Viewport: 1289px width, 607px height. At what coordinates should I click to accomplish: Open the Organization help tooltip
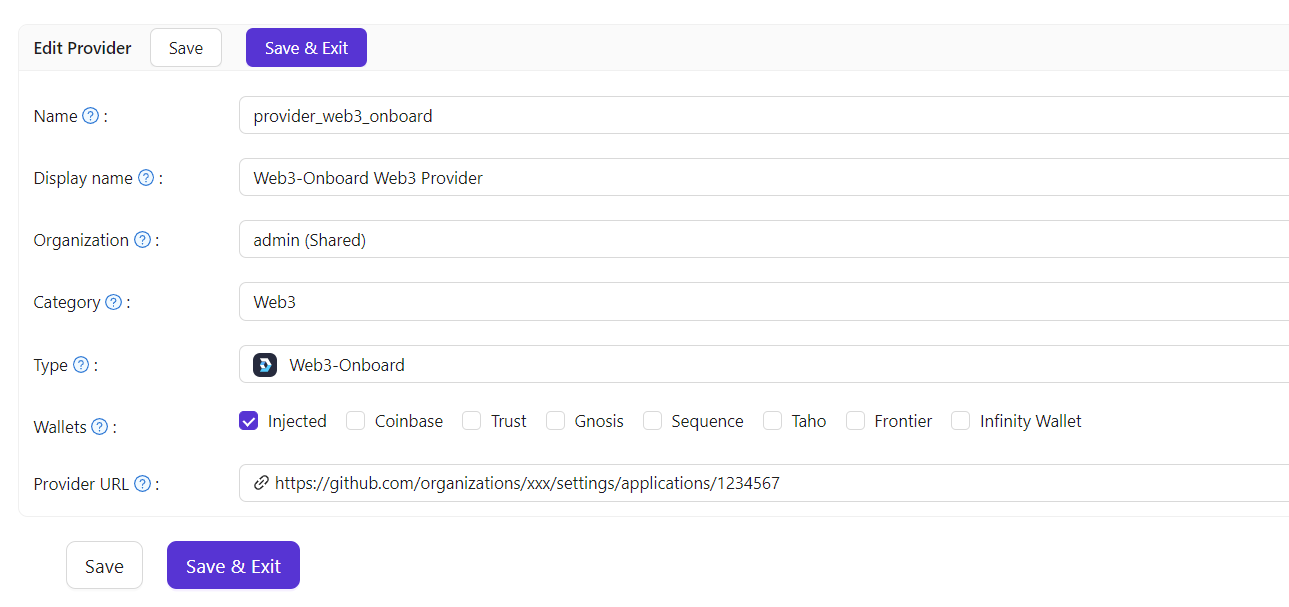click(141, 239)
